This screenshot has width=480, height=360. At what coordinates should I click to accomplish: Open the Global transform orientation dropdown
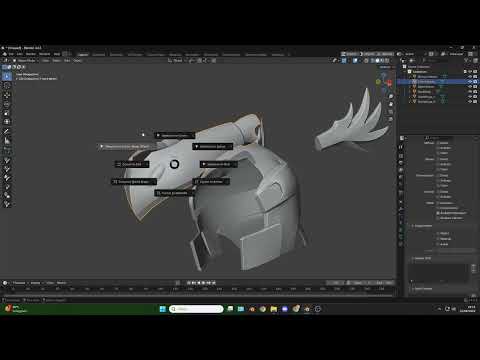pyautogui.click(x=176, y=61)
